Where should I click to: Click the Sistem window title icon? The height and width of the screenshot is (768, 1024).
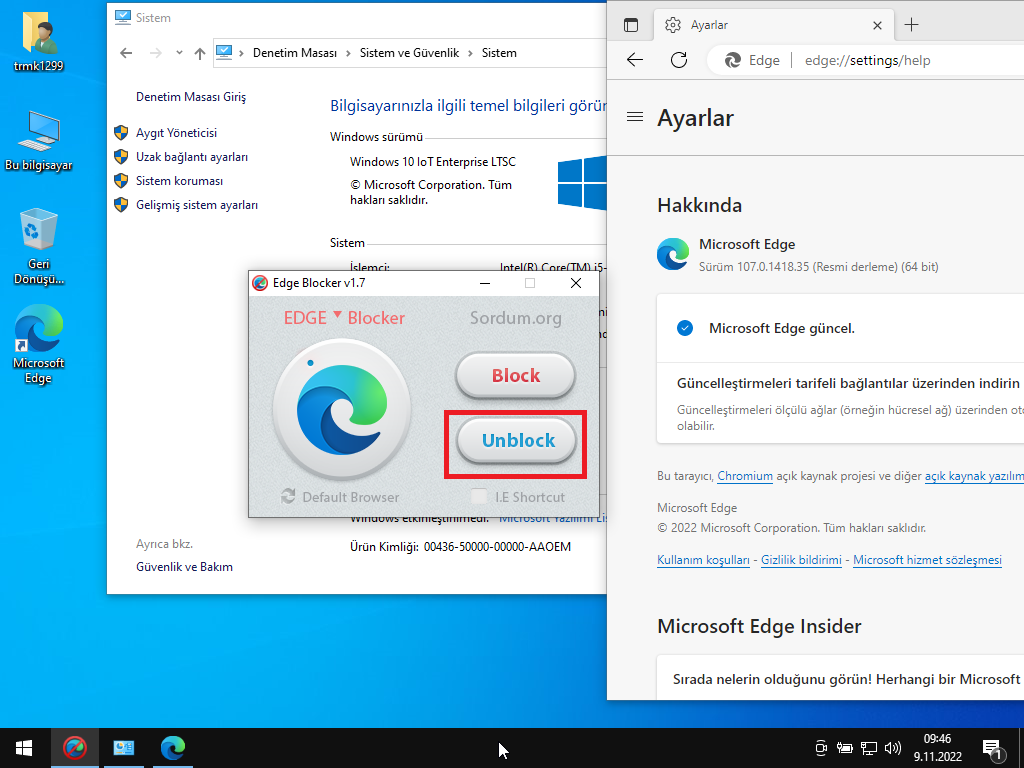point(123,18)
